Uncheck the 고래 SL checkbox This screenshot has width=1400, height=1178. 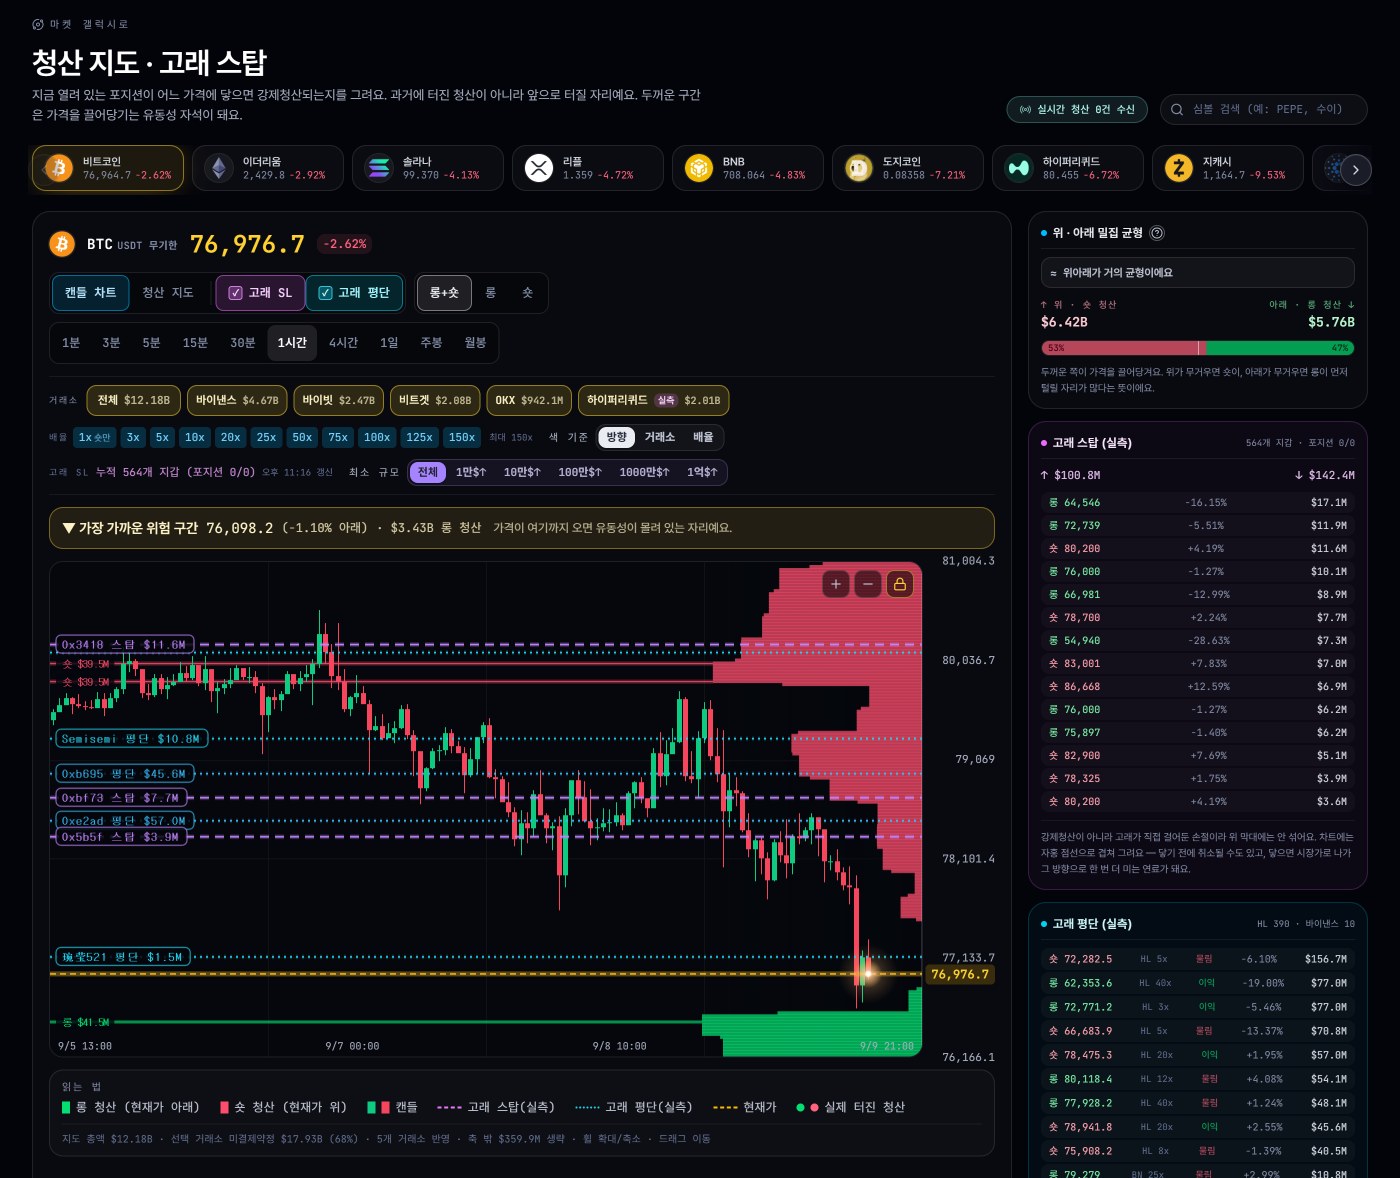[x=236, y=293]
